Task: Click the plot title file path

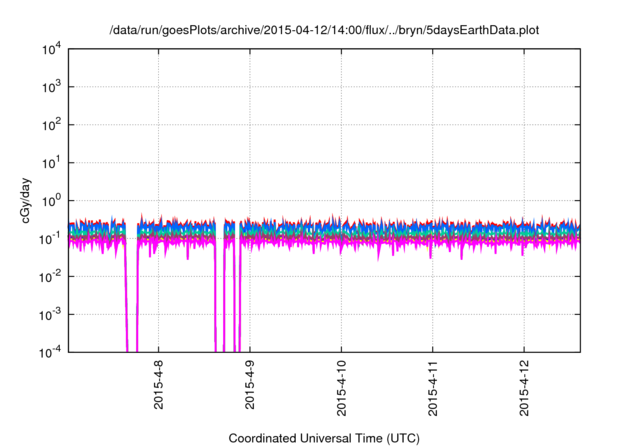Action: (x=324, y=30)
